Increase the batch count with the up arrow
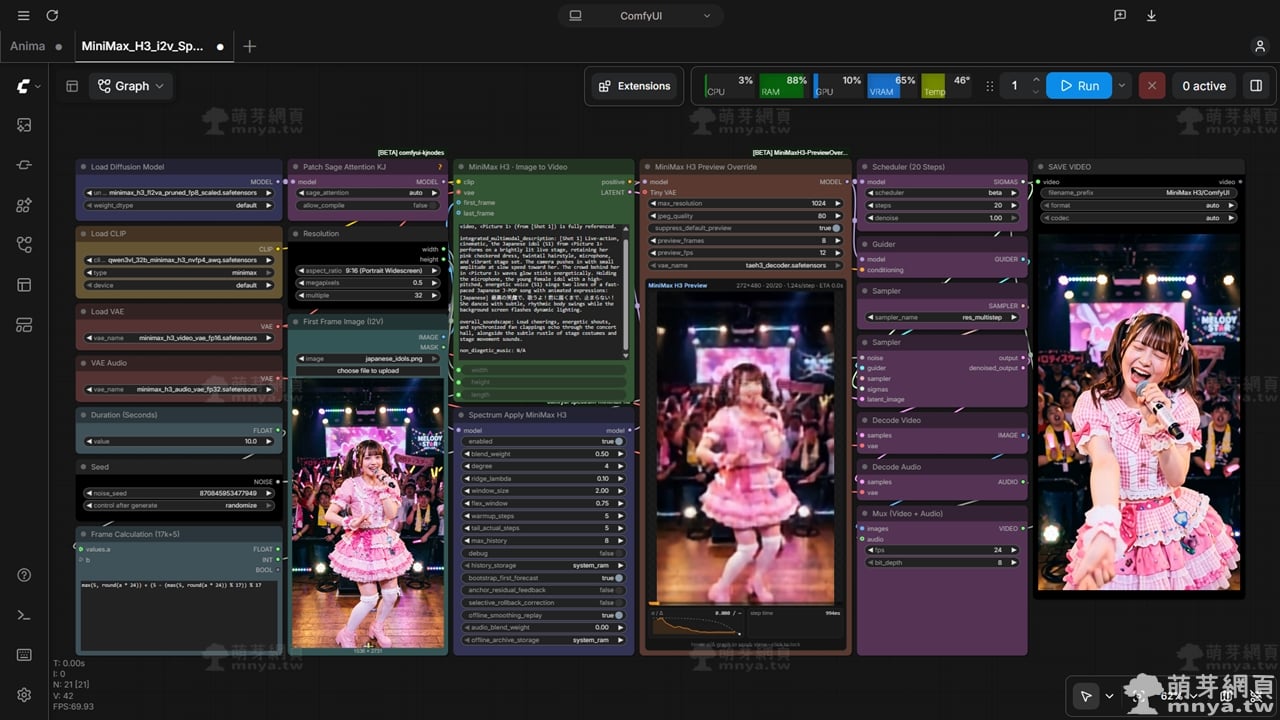This screenshot has height=720, width=1280. 1036,80
